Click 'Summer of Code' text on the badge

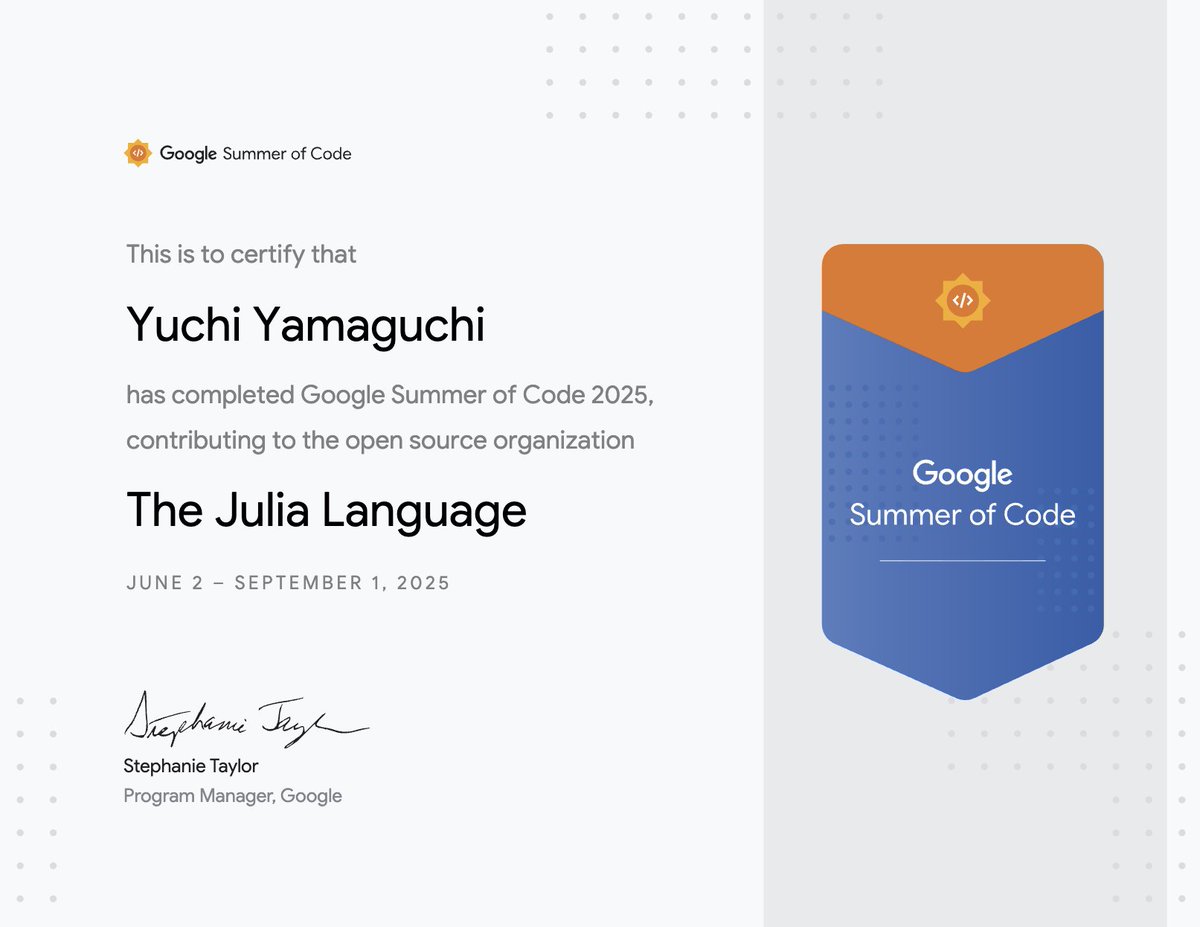click(962, 515)
